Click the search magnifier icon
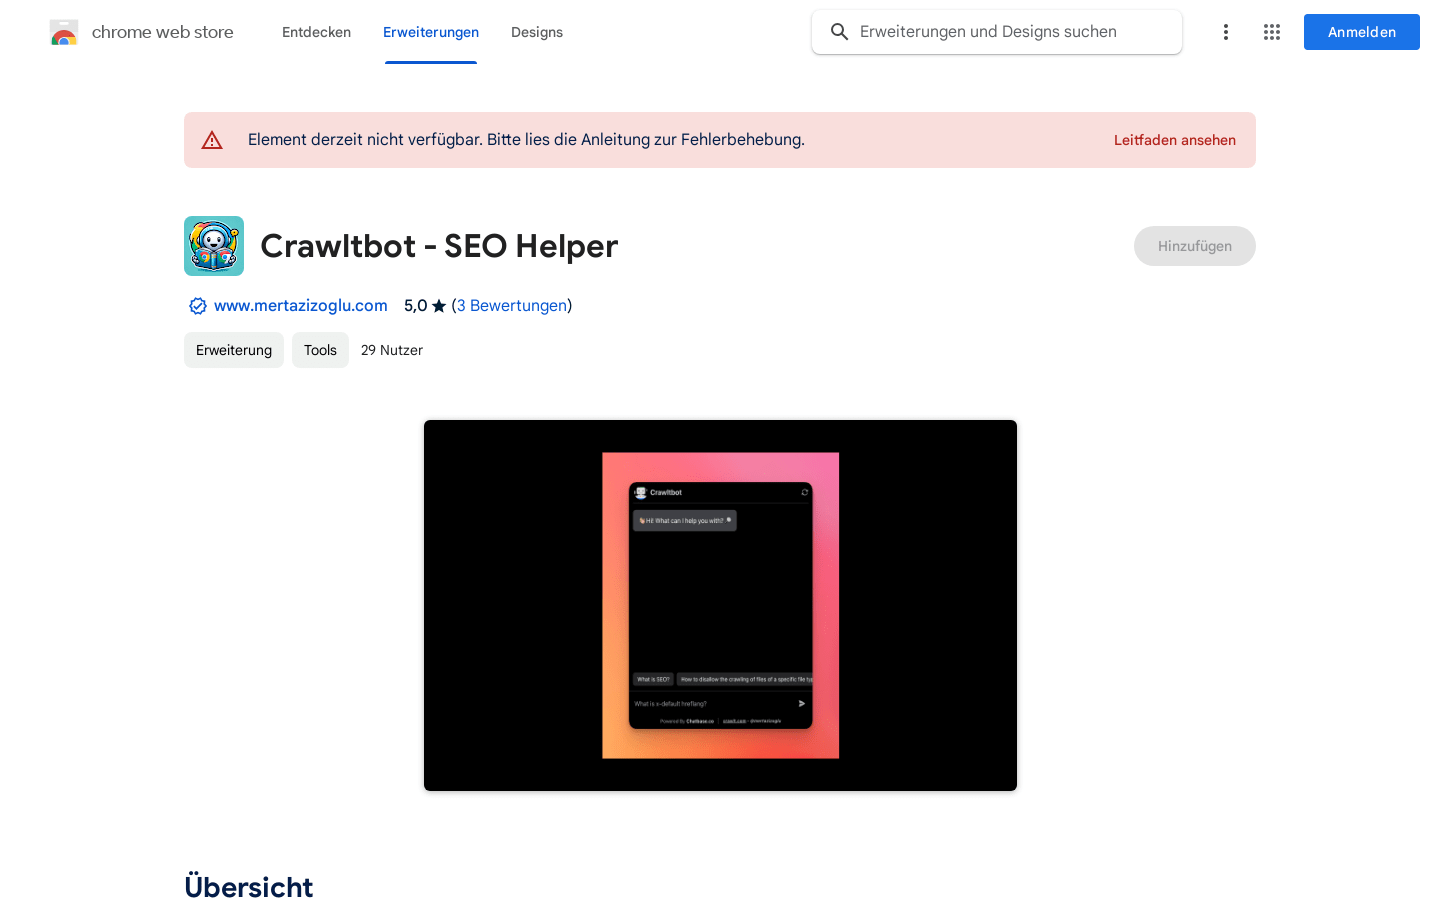The image size is (1440, 900). pyautogui.click(x=840, y=32)
